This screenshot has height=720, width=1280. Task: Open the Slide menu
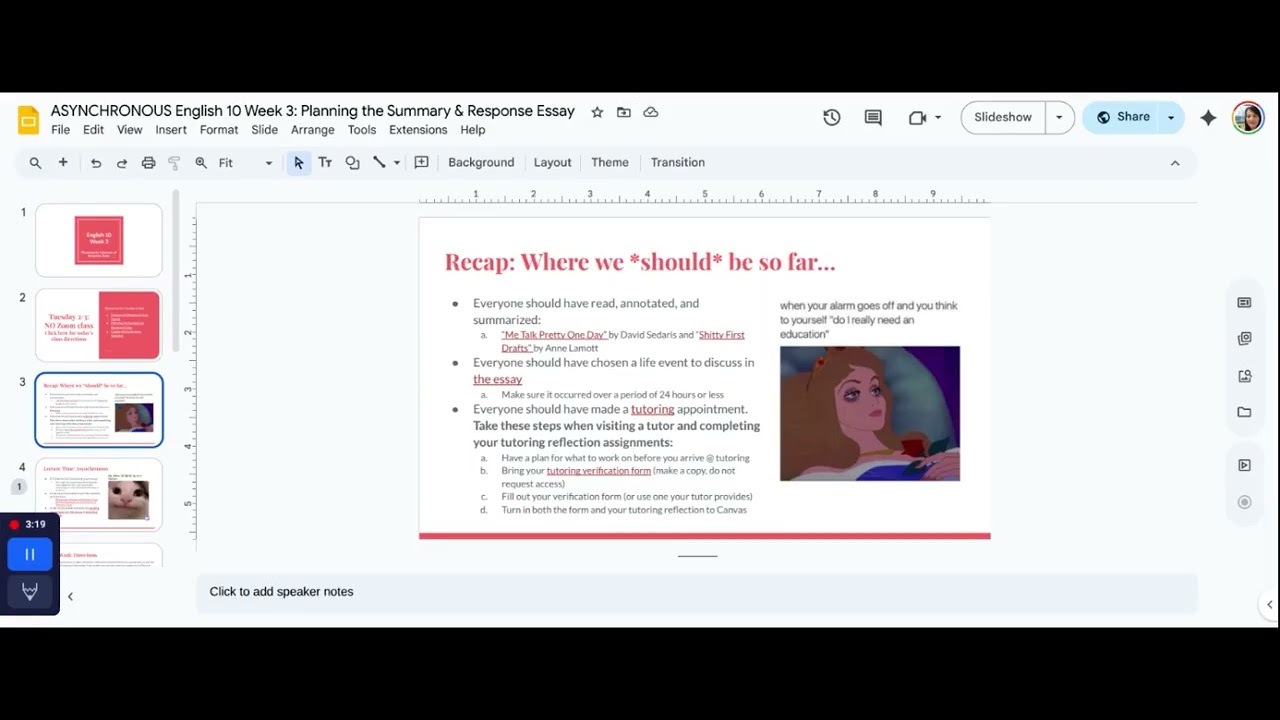[265, 130]
